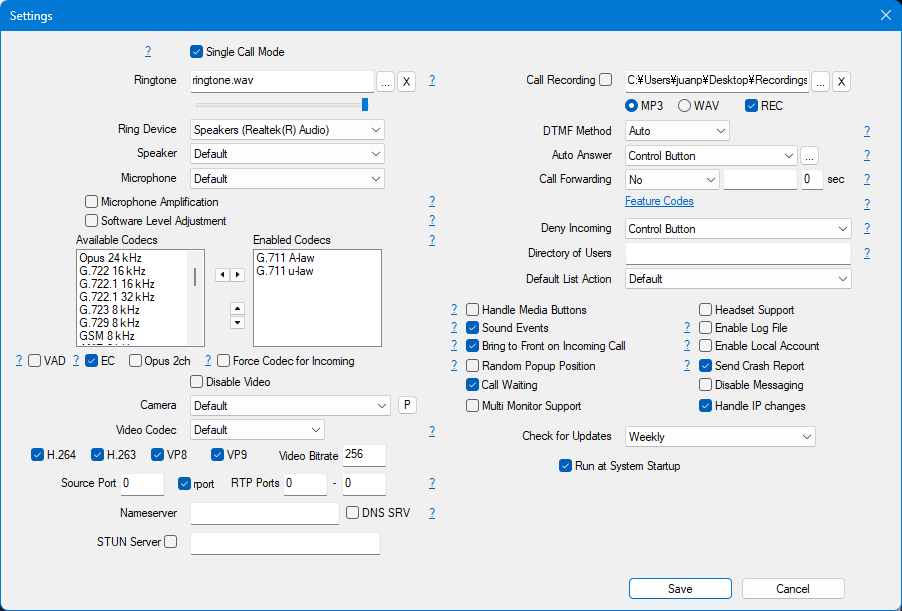The height and width of the screenshot is (611, 902).
Task: Click the P button beside Camera
Action: (407, 405)
